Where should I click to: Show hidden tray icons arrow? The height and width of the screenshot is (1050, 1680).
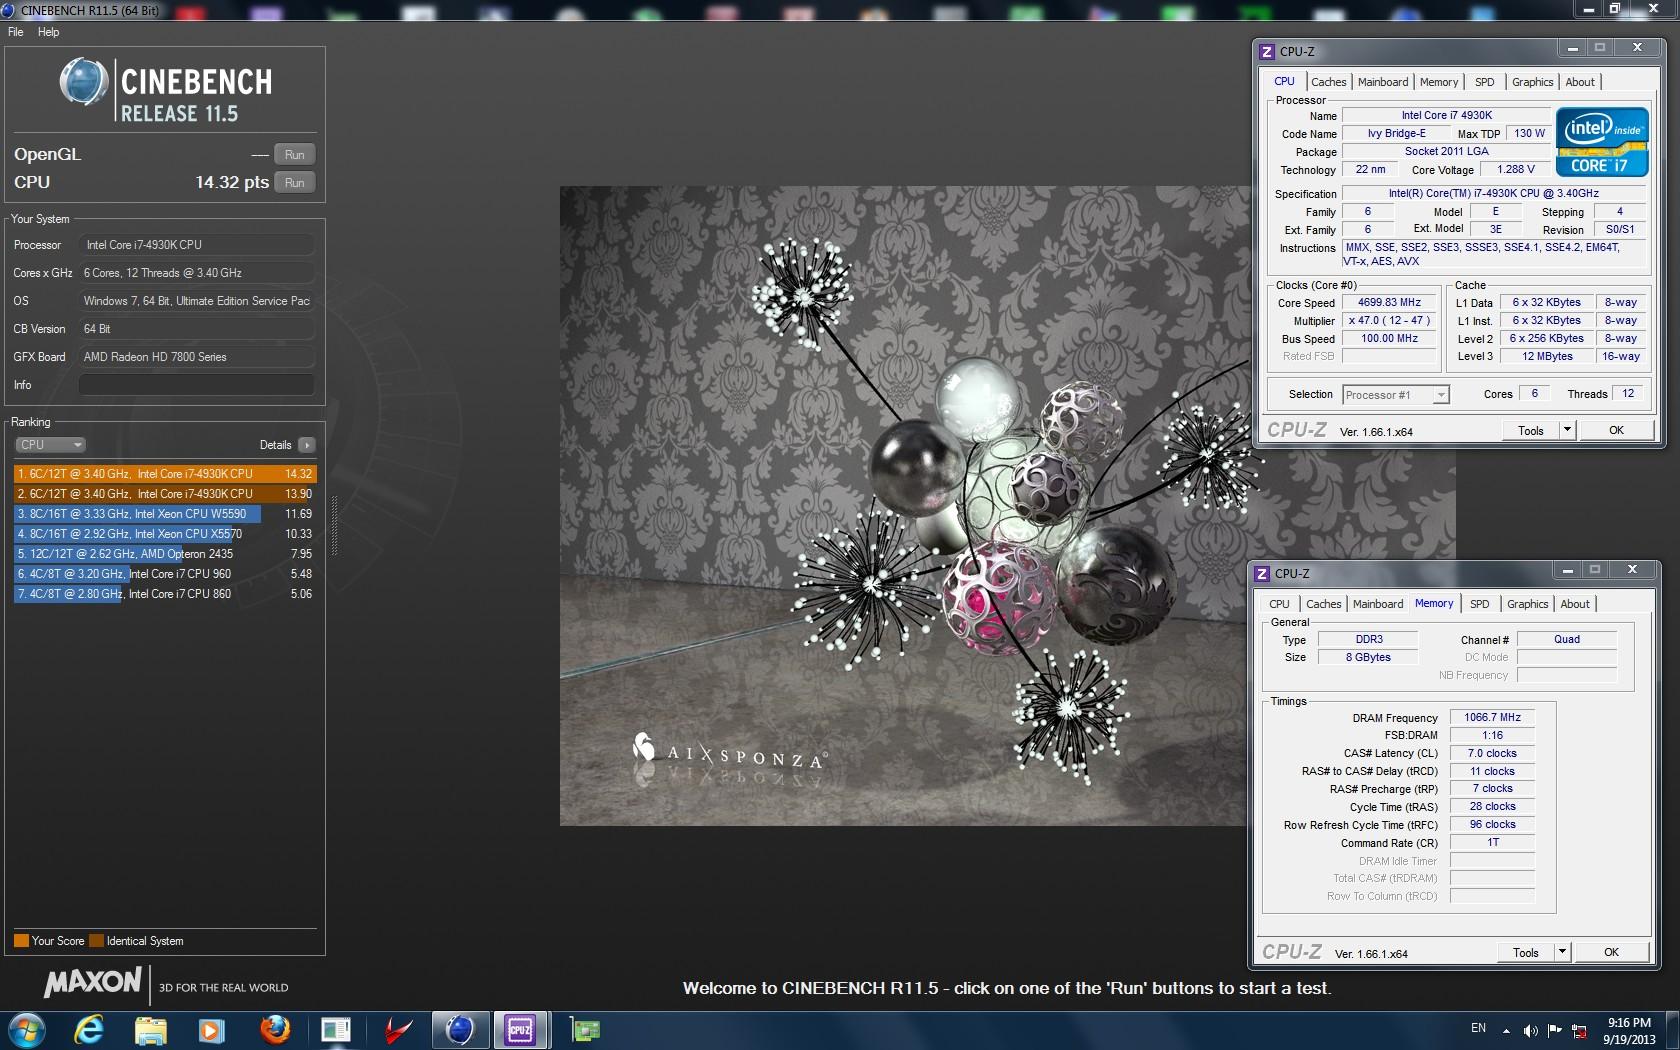tap(1507, 1030)
